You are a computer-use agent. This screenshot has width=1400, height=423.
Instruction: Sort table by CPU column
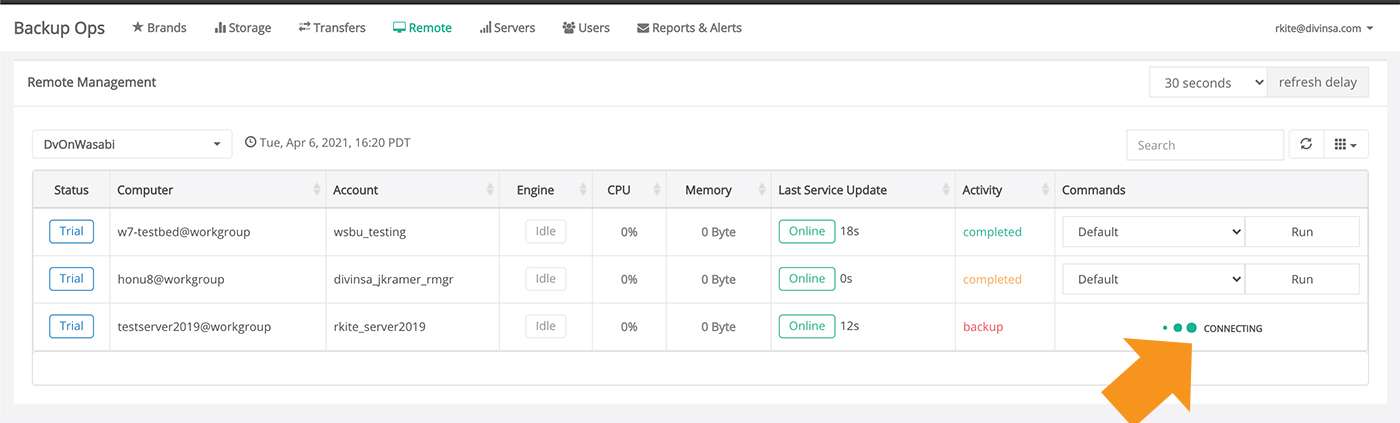629,190
